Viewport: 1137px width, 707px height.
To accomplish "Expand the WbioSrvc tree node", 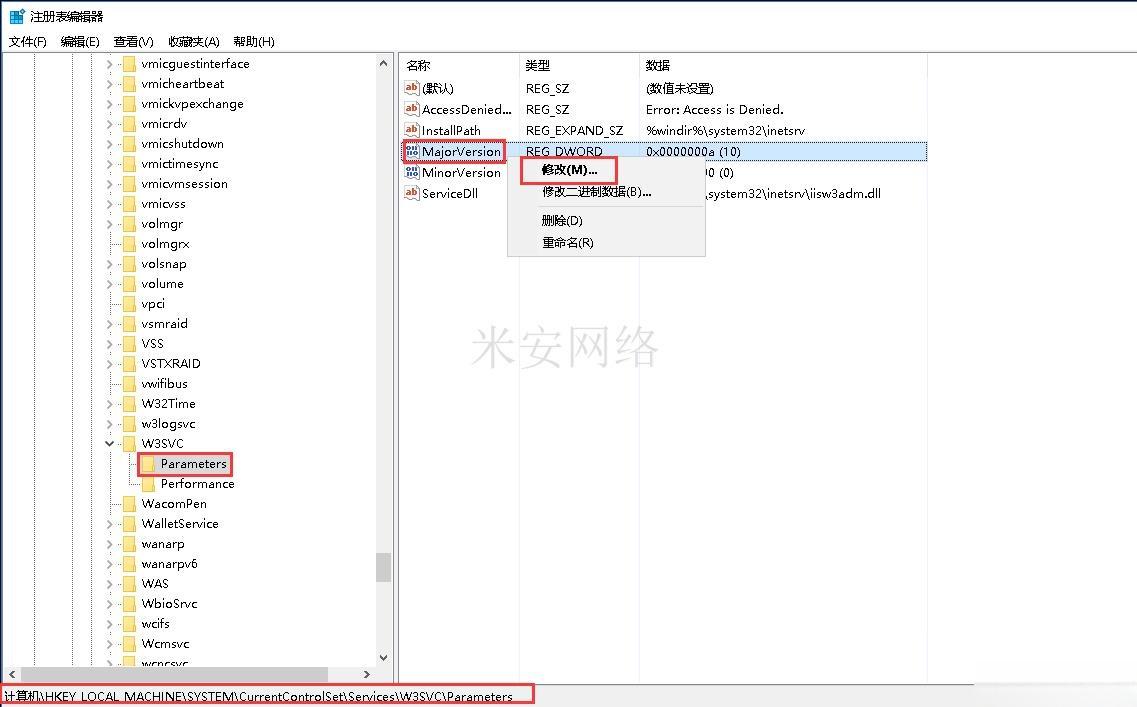I will click(x=109, y=604).
